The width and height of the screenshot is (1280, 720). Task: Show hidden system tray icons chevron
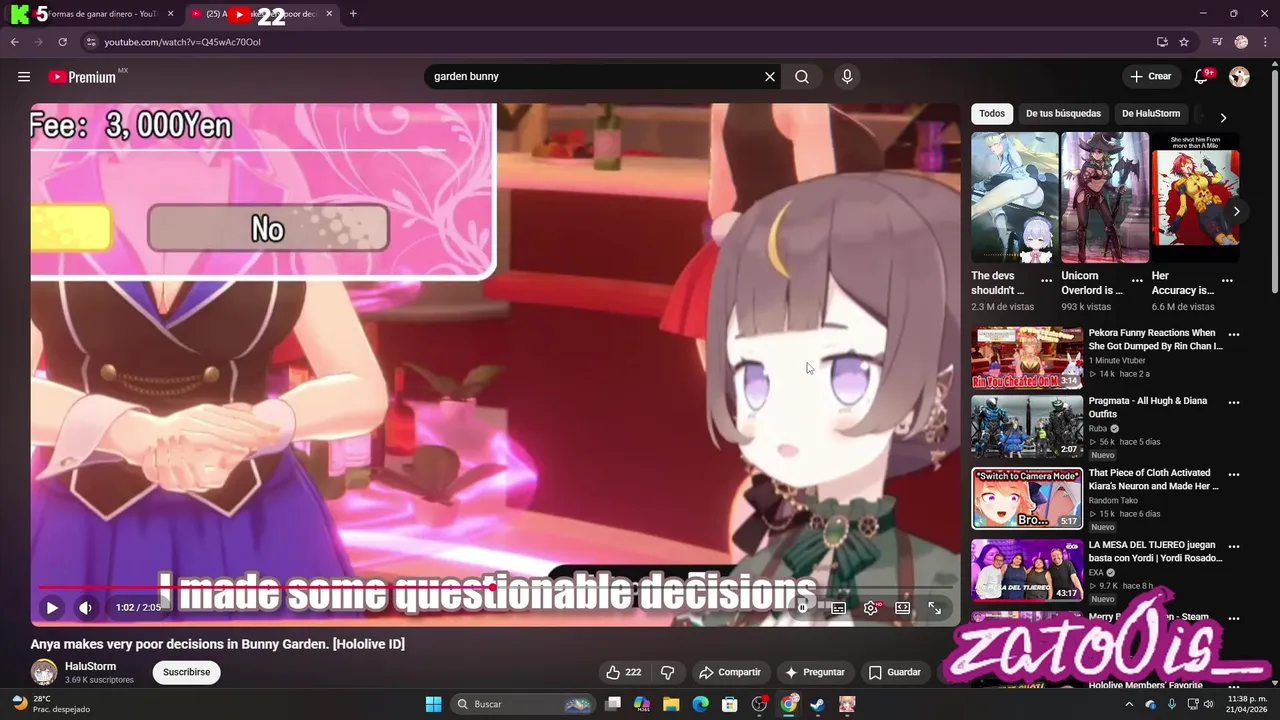click(1130, 704)
